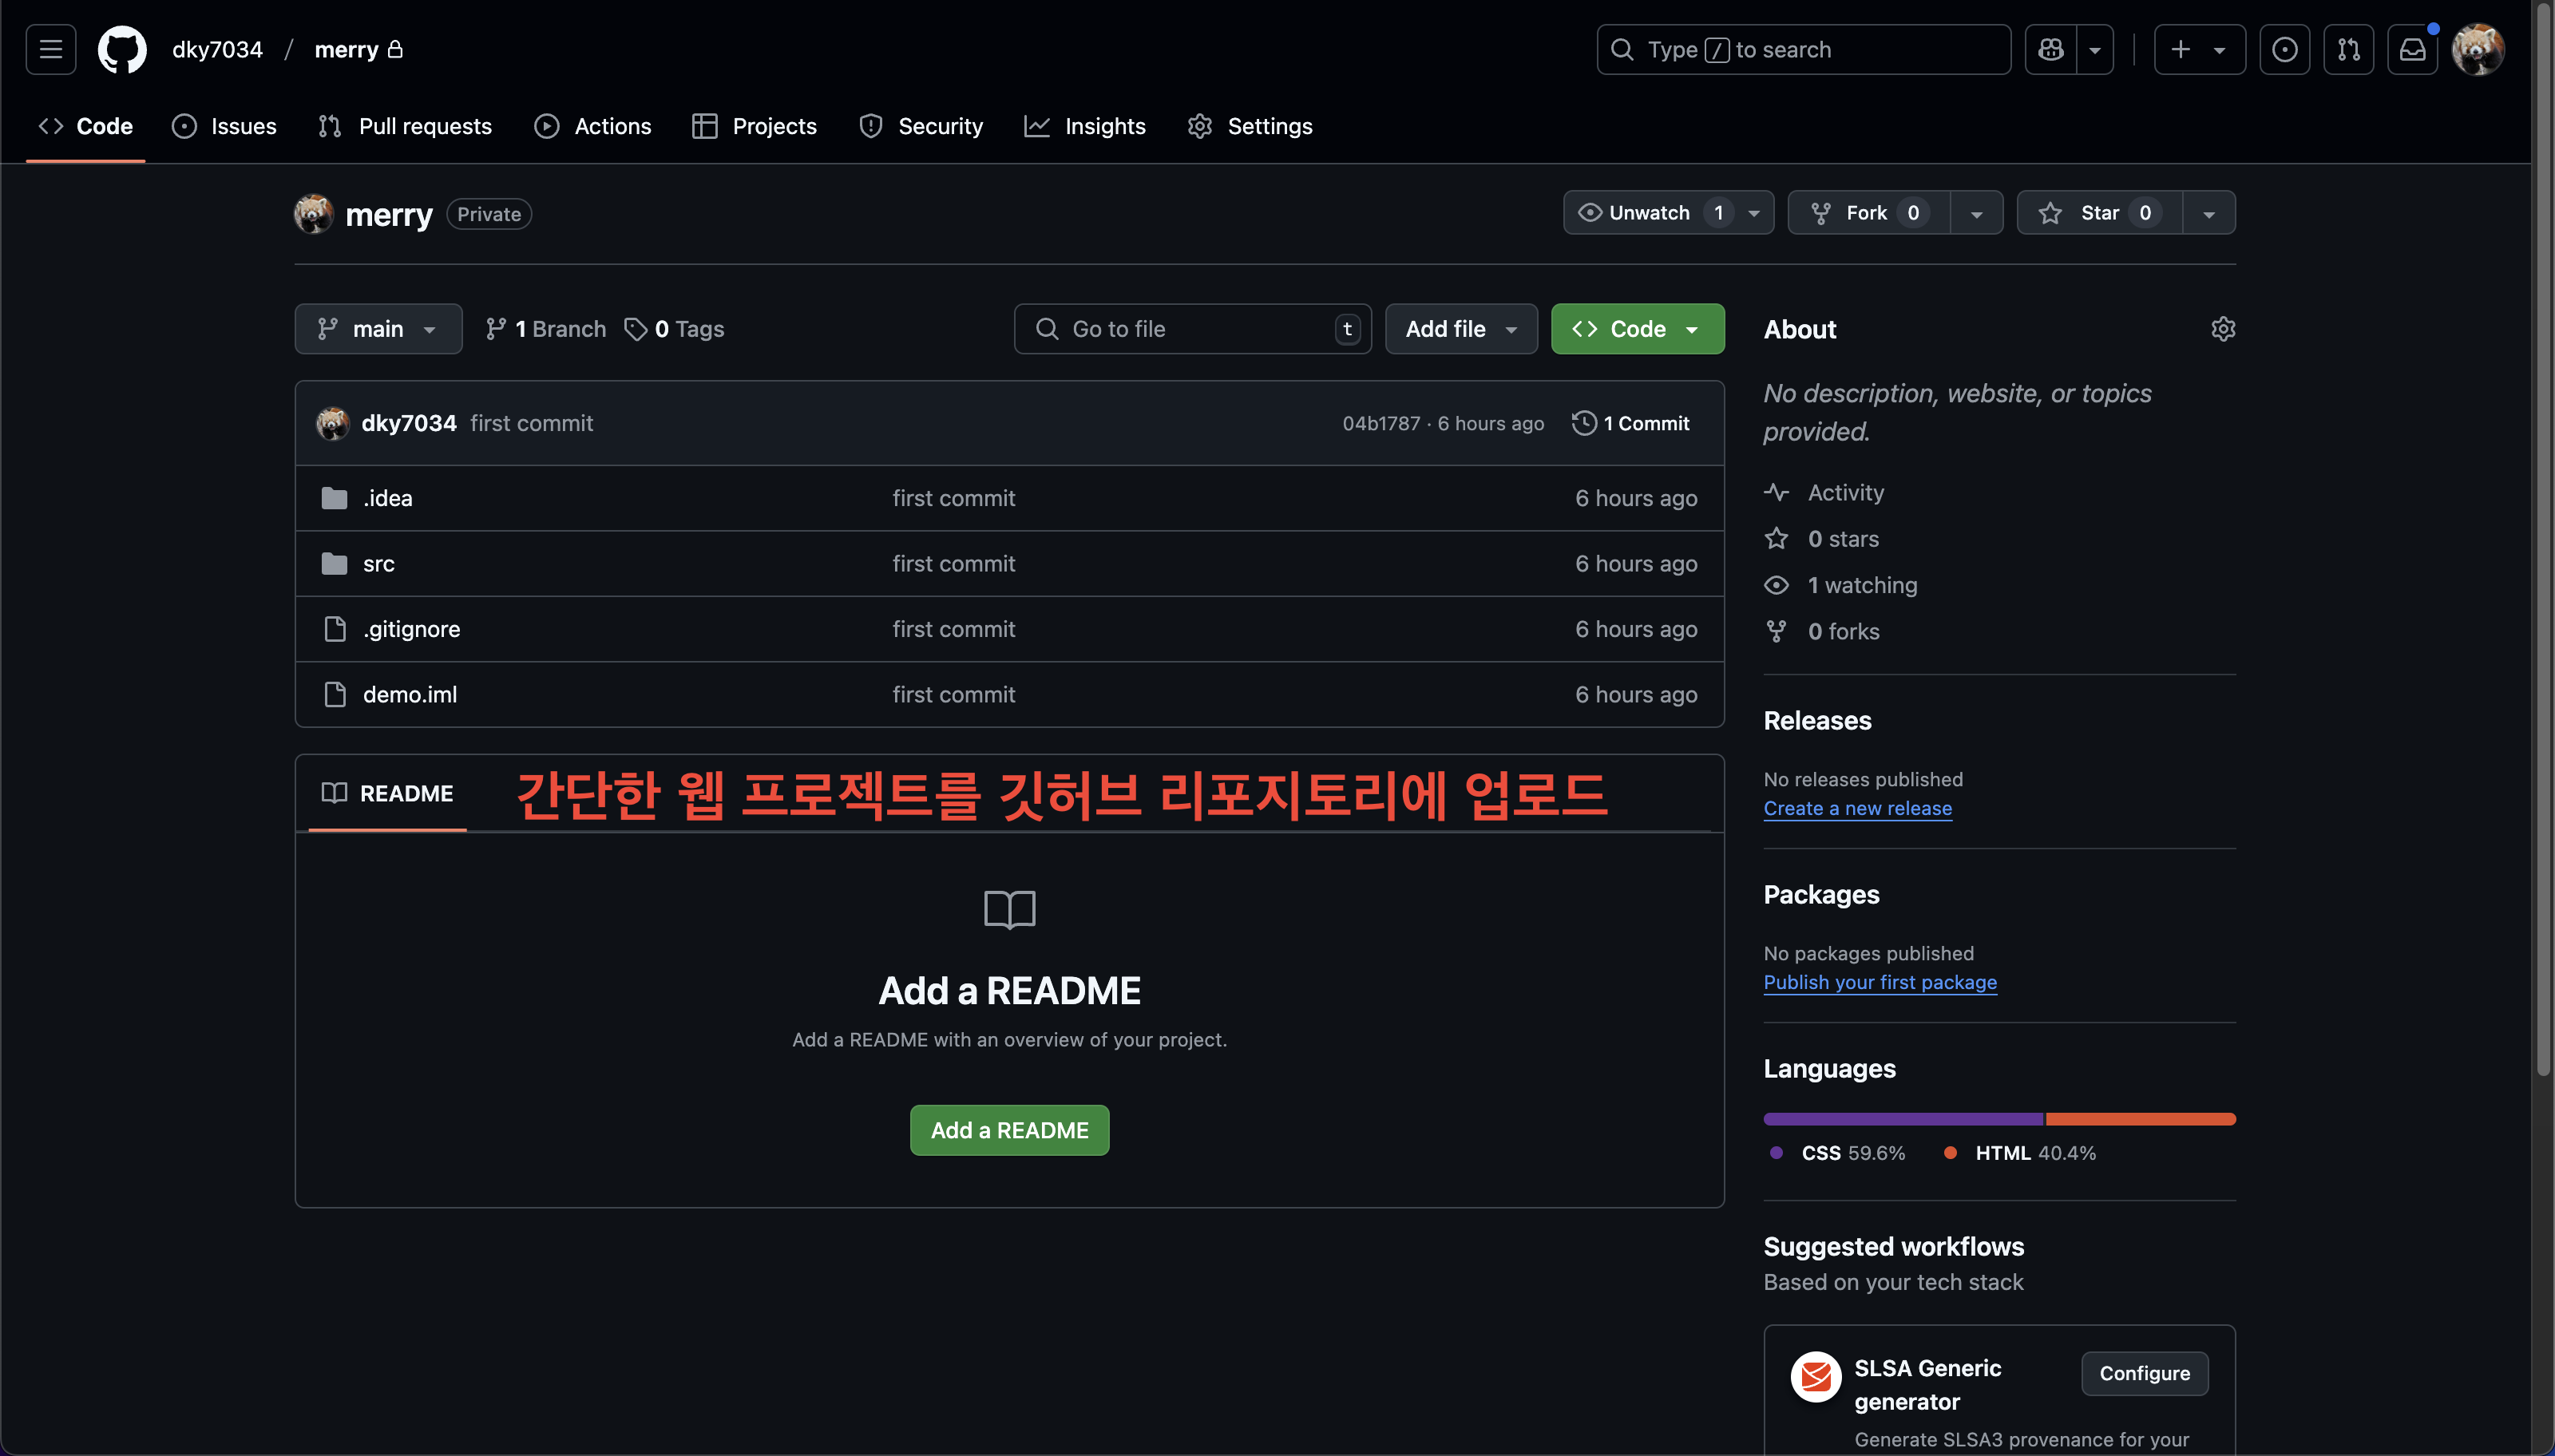
Task: Open the .idea folder
Action: coord(388,498)
